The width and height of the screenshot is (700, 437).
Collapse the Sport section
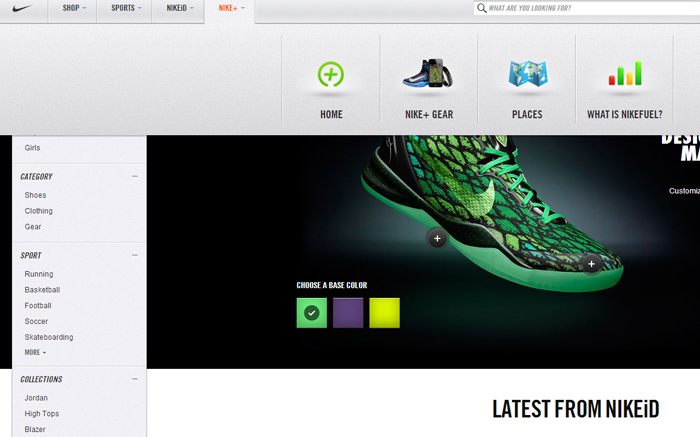[135, 255]
